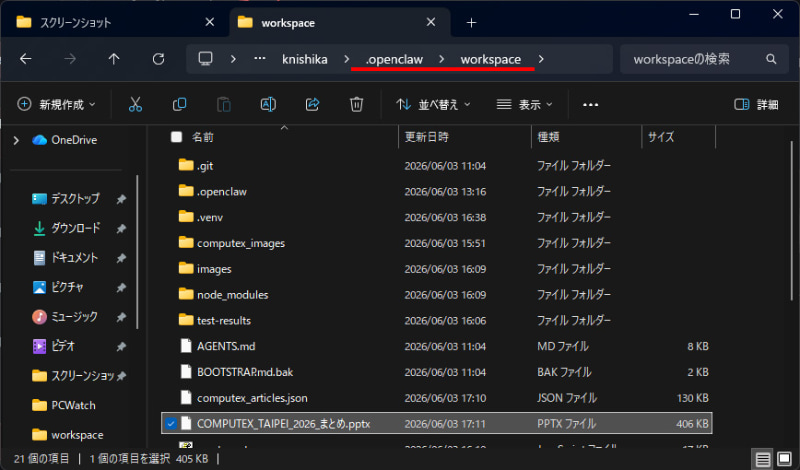Expand the breadcrumb ellipsis for hidden path
The height and width of the screenshot is (470, 800).
coord(260,59)
